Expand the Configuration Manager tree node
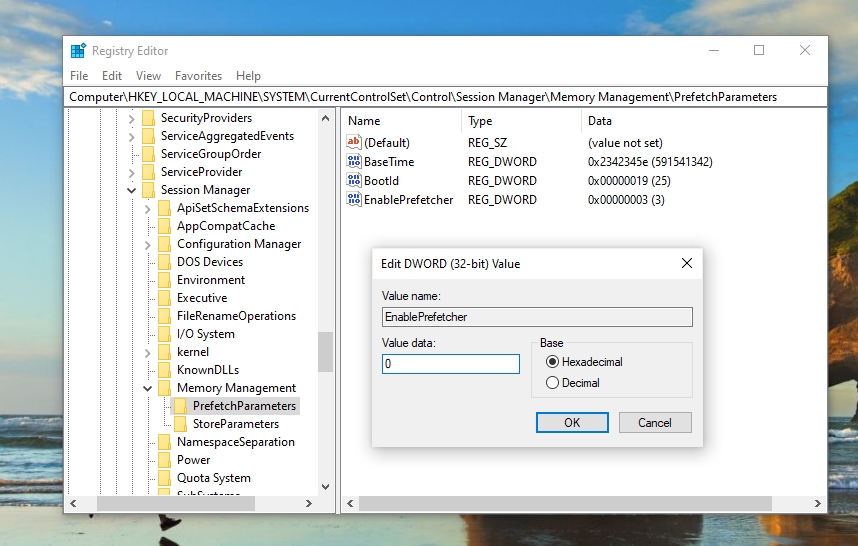The image size is (858, 546). [147, 244]
